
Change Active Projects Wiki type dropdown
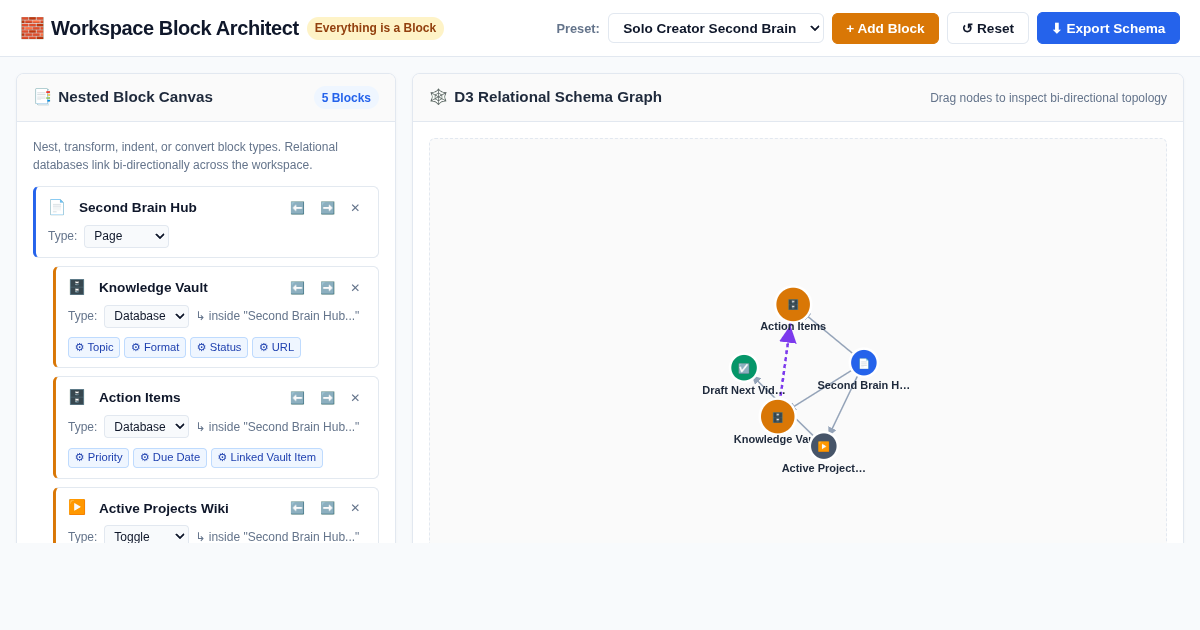click(x=146, y=536)
